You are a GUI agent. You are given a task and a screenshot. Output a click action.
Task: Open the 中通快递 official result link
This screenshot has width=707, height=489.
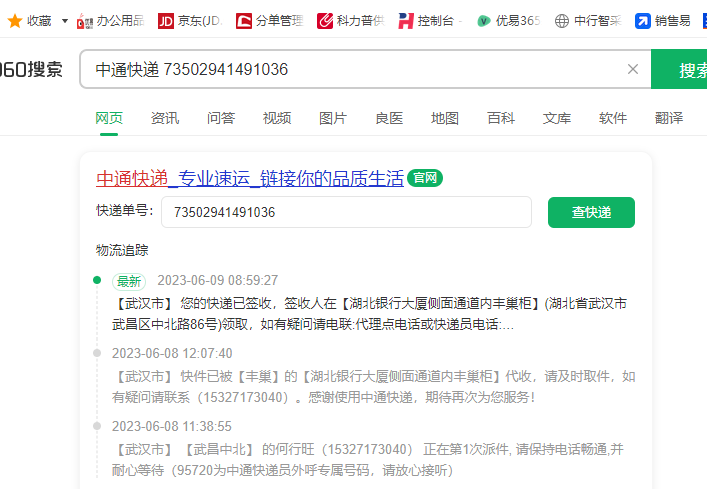pyautogui.click(x=250, y=178)
